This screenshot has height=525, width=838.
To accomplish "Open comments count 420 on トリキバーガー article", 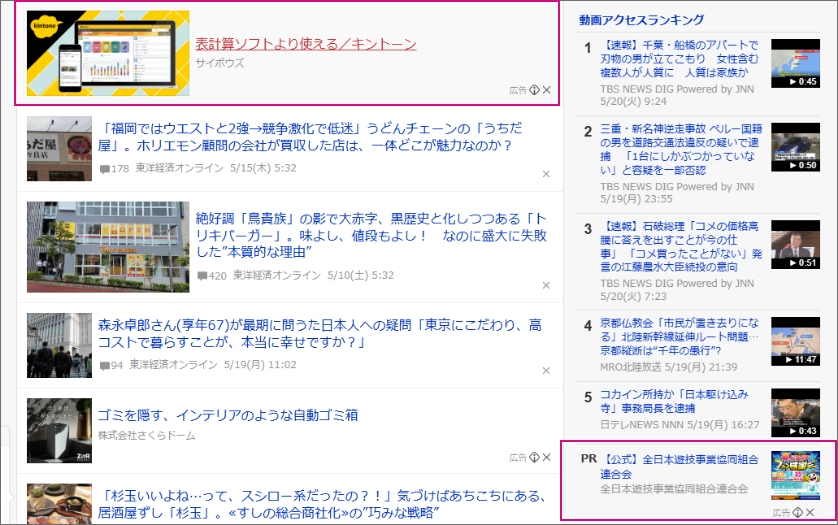I will click(212, 276).
